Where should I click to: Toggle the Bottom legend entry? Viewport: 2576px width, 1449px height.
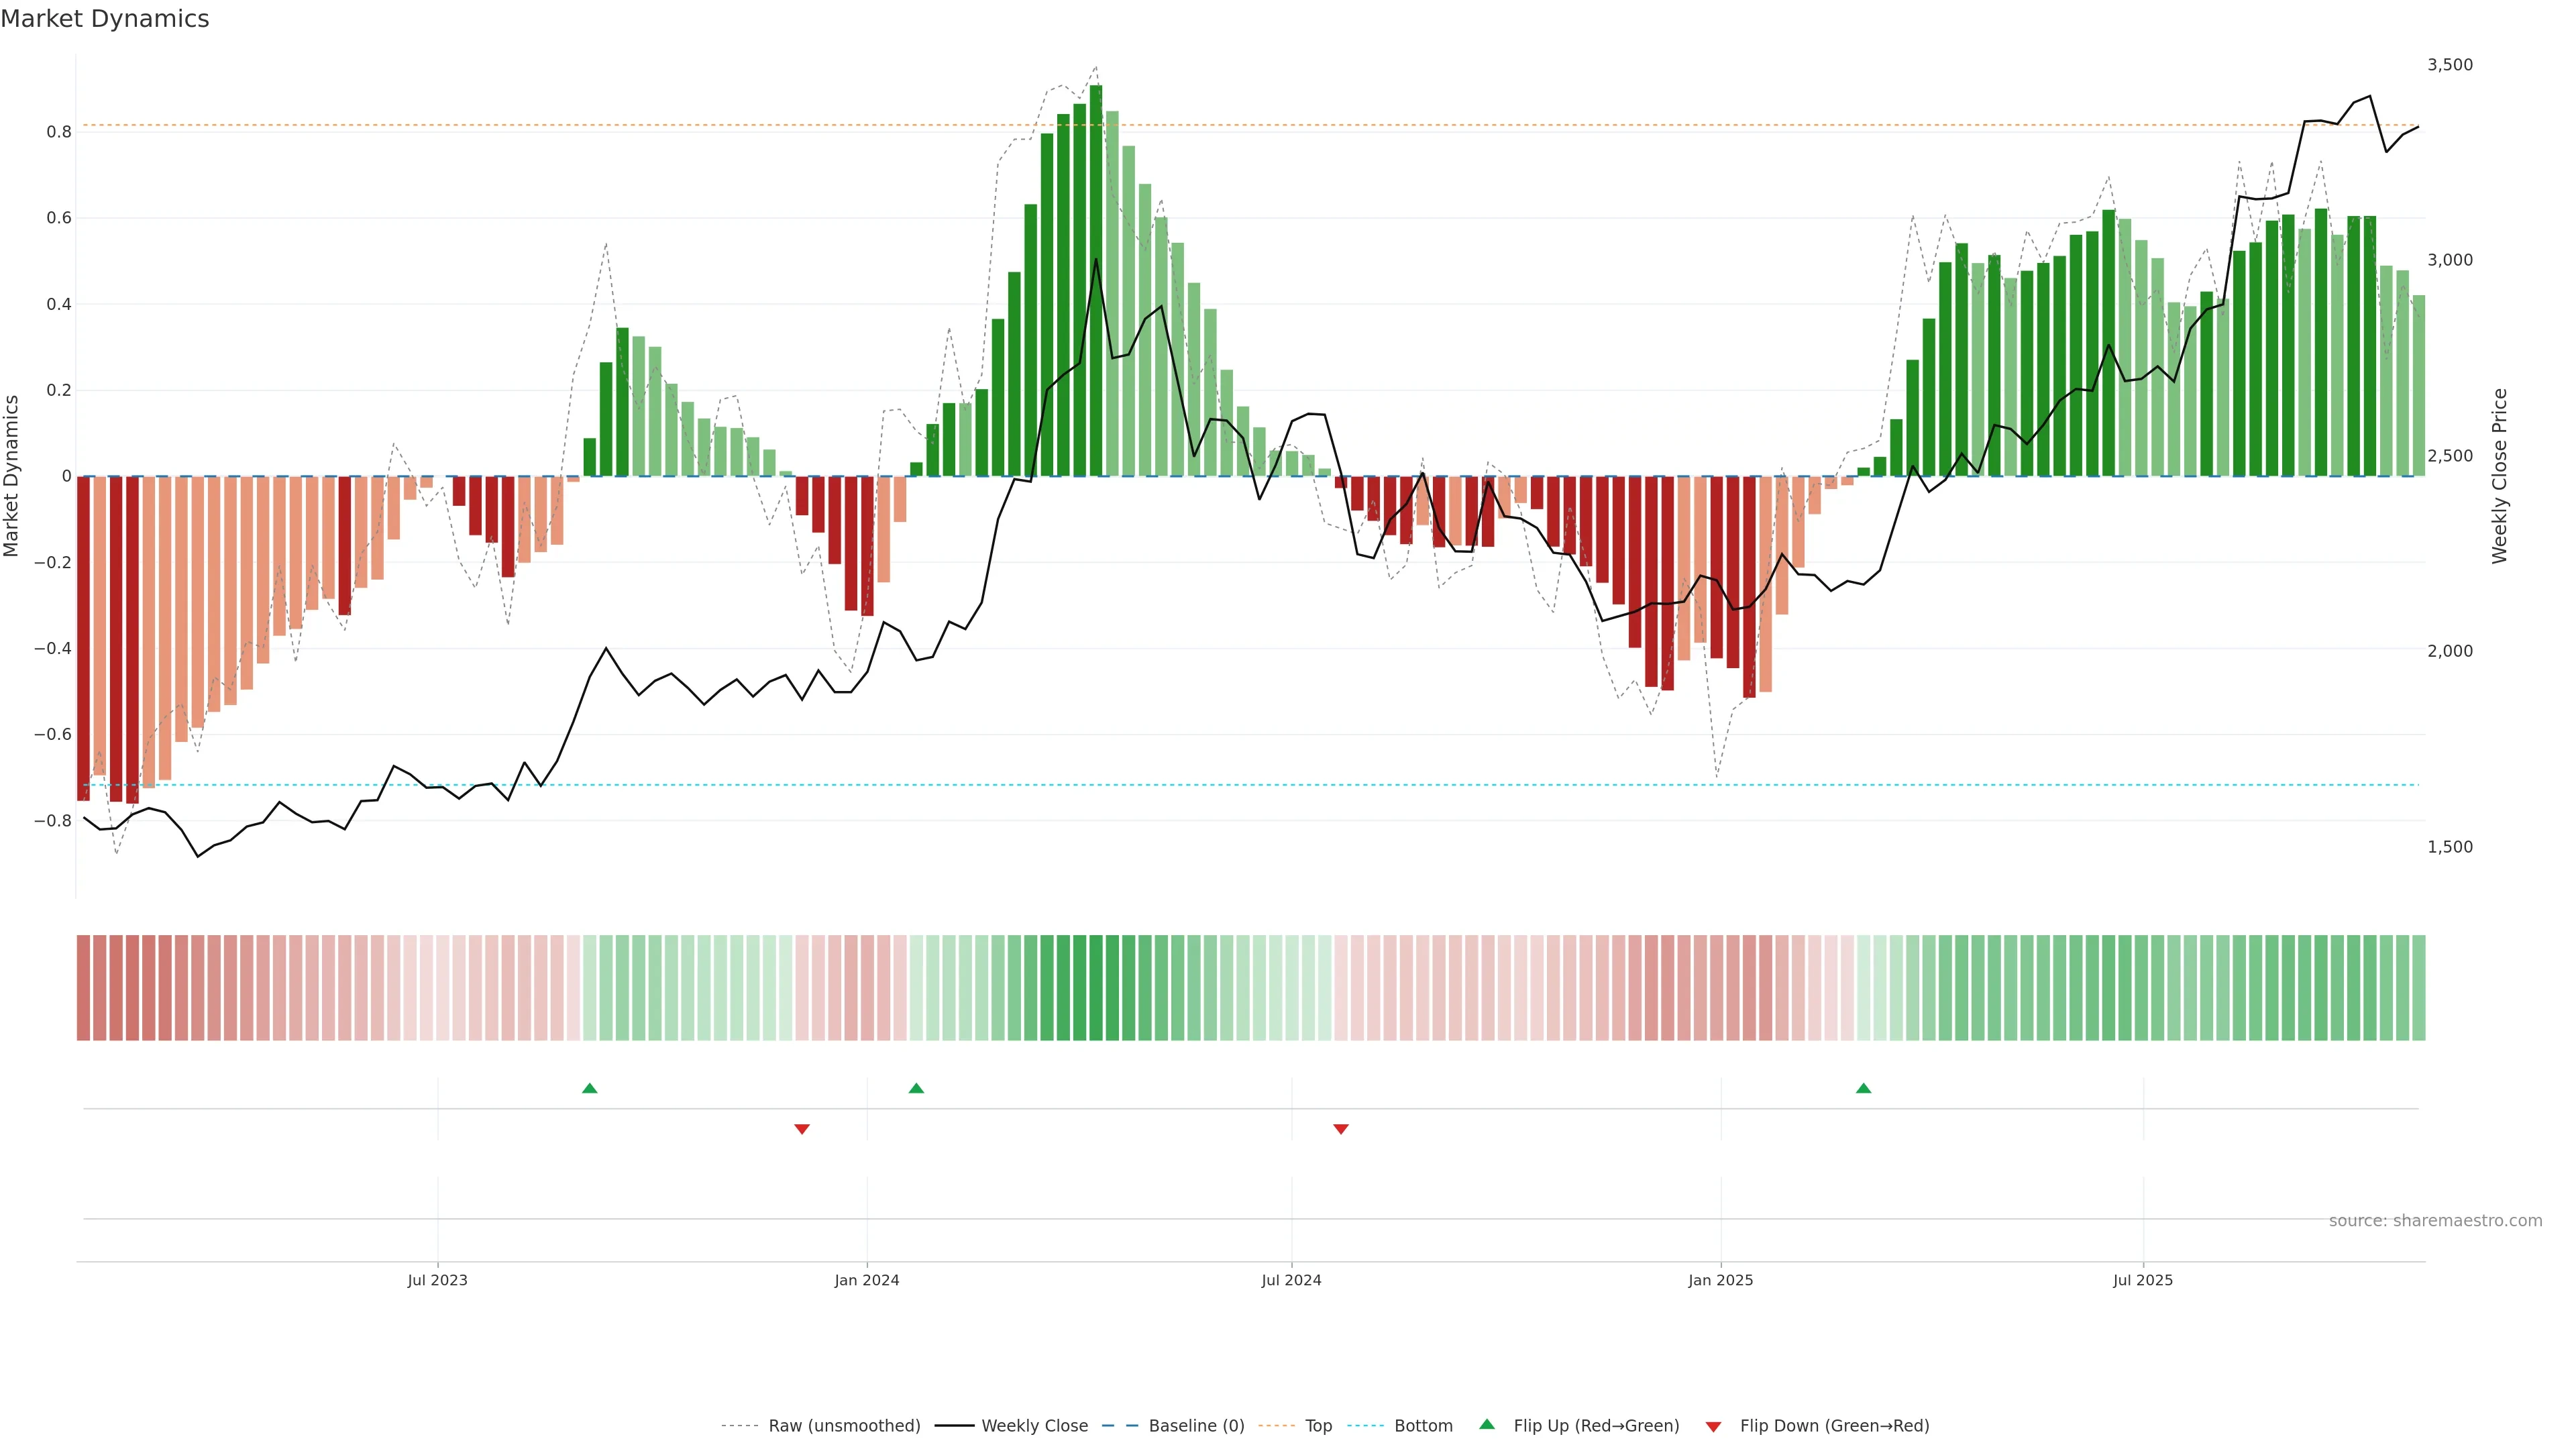point(1423,1426)
